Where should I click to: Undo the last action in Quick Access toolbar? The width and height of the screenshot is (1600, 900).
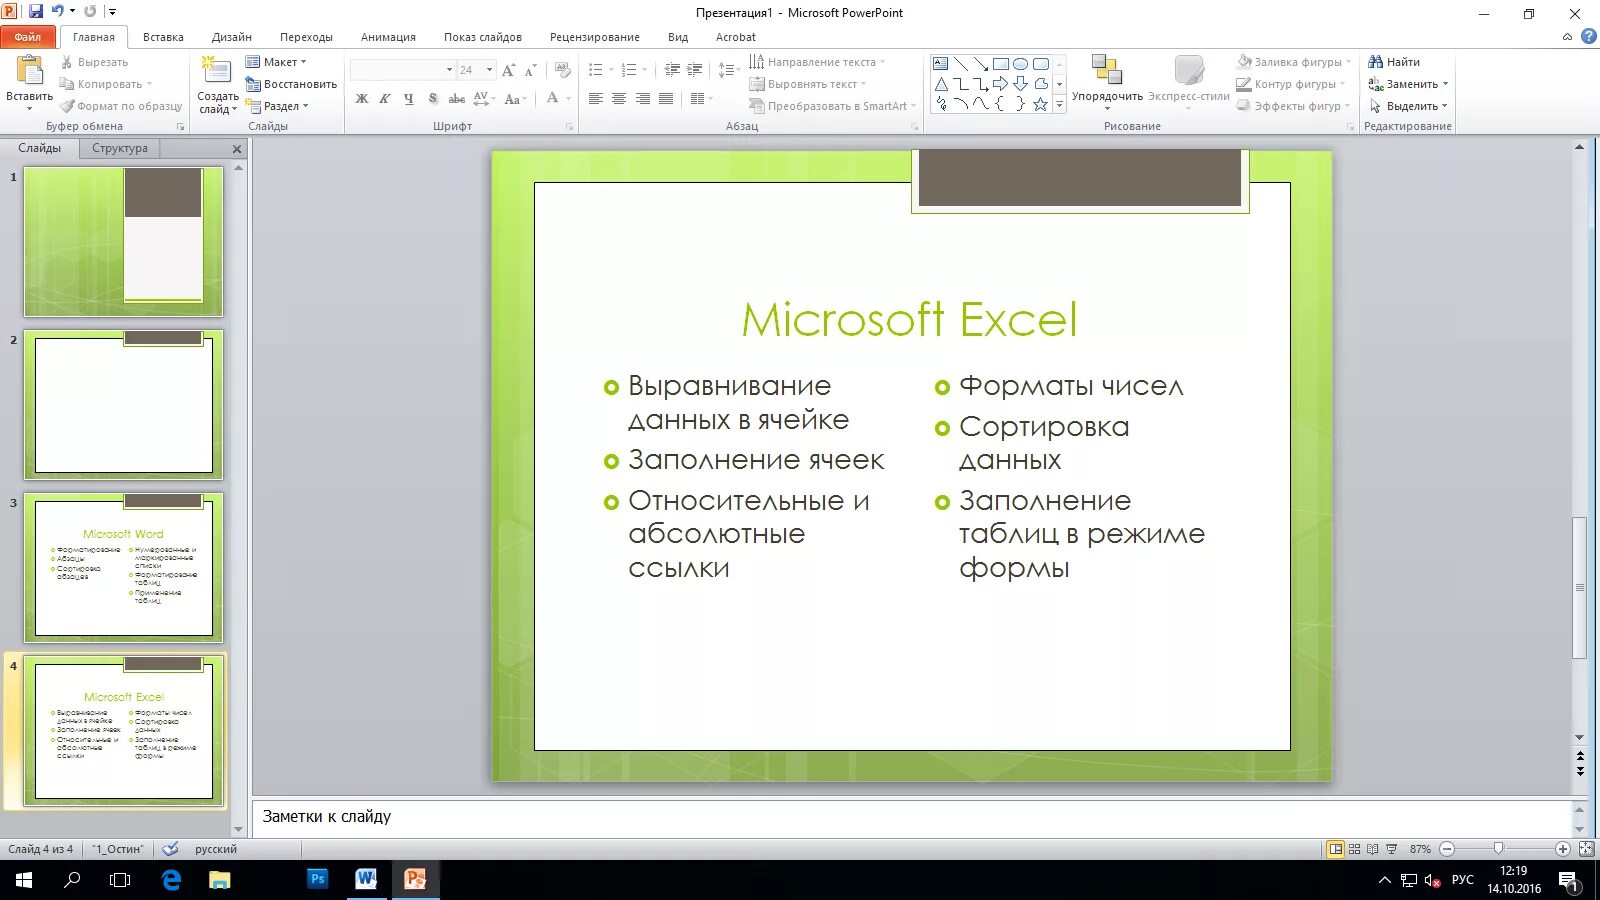tap(58, 11)
